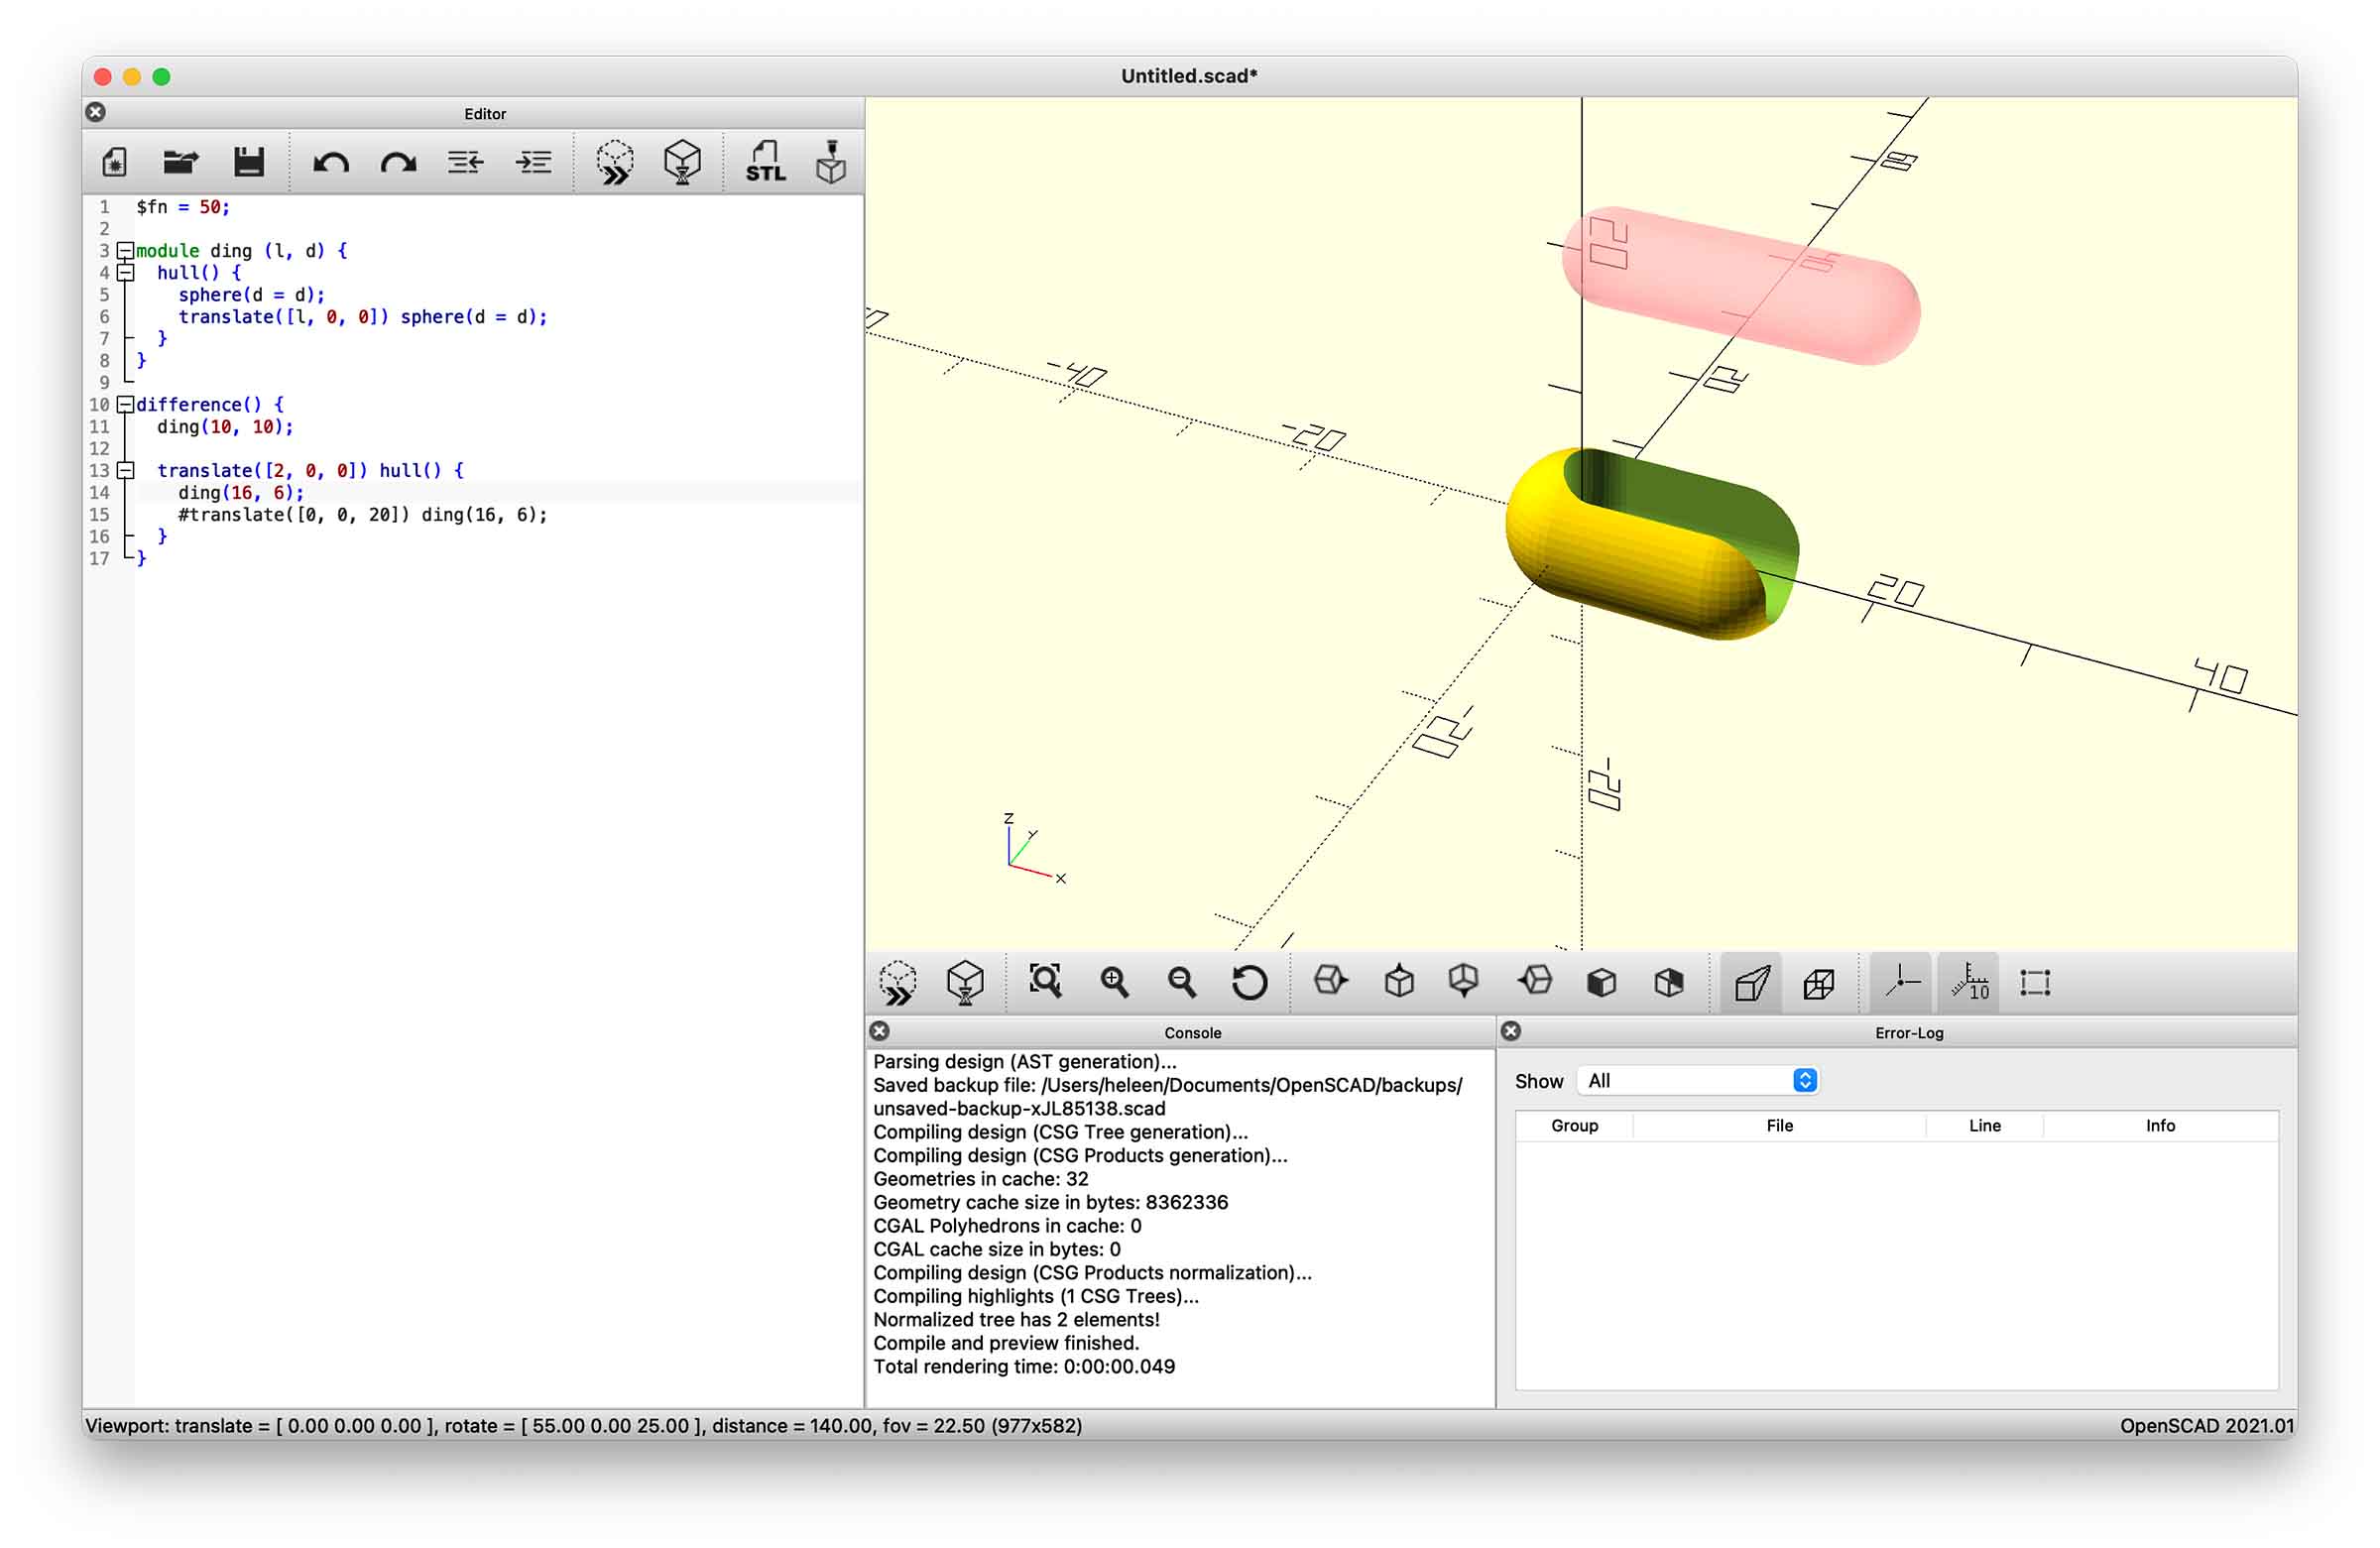The image size is (2380, 1548).
Task: Toggle Show Scale Markers button
Action: 1969,983
